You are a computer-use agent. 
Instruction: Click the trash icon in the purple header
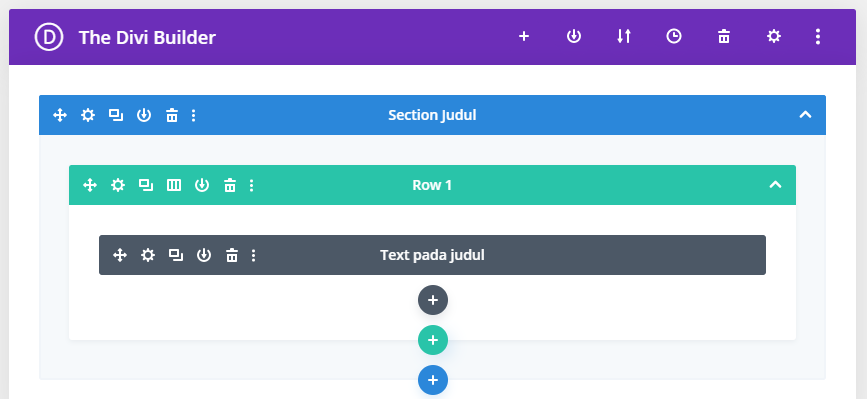coord(724,36)
